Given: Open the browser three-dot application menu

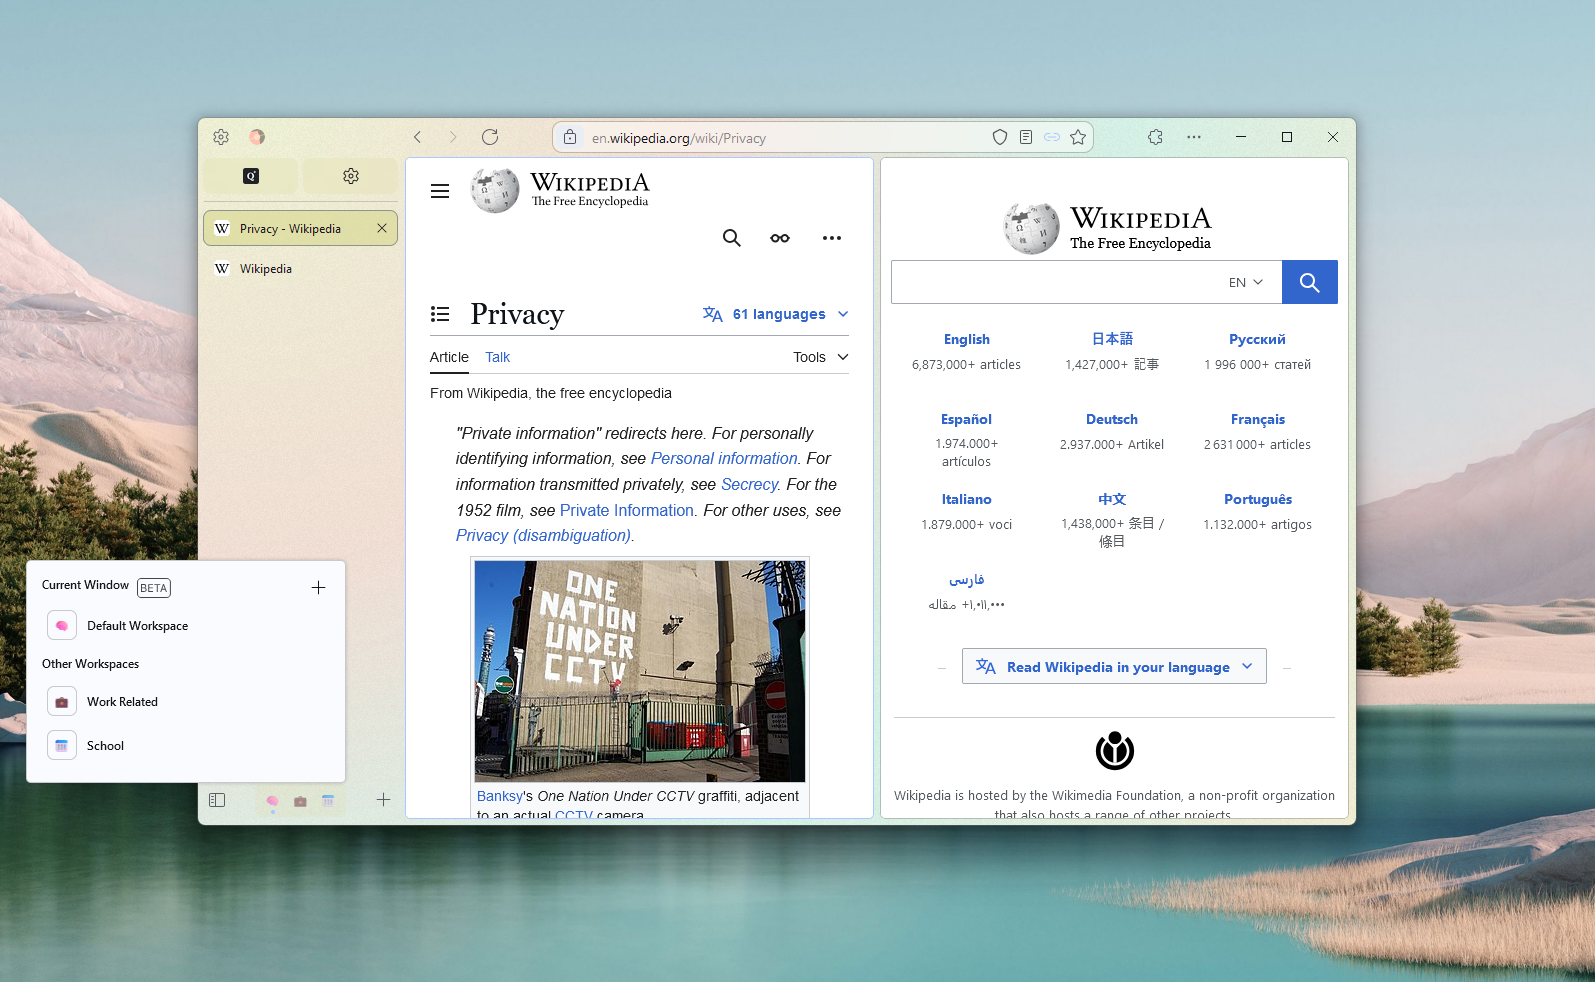Looking at the screenshot, I should tap(1194, 137).
